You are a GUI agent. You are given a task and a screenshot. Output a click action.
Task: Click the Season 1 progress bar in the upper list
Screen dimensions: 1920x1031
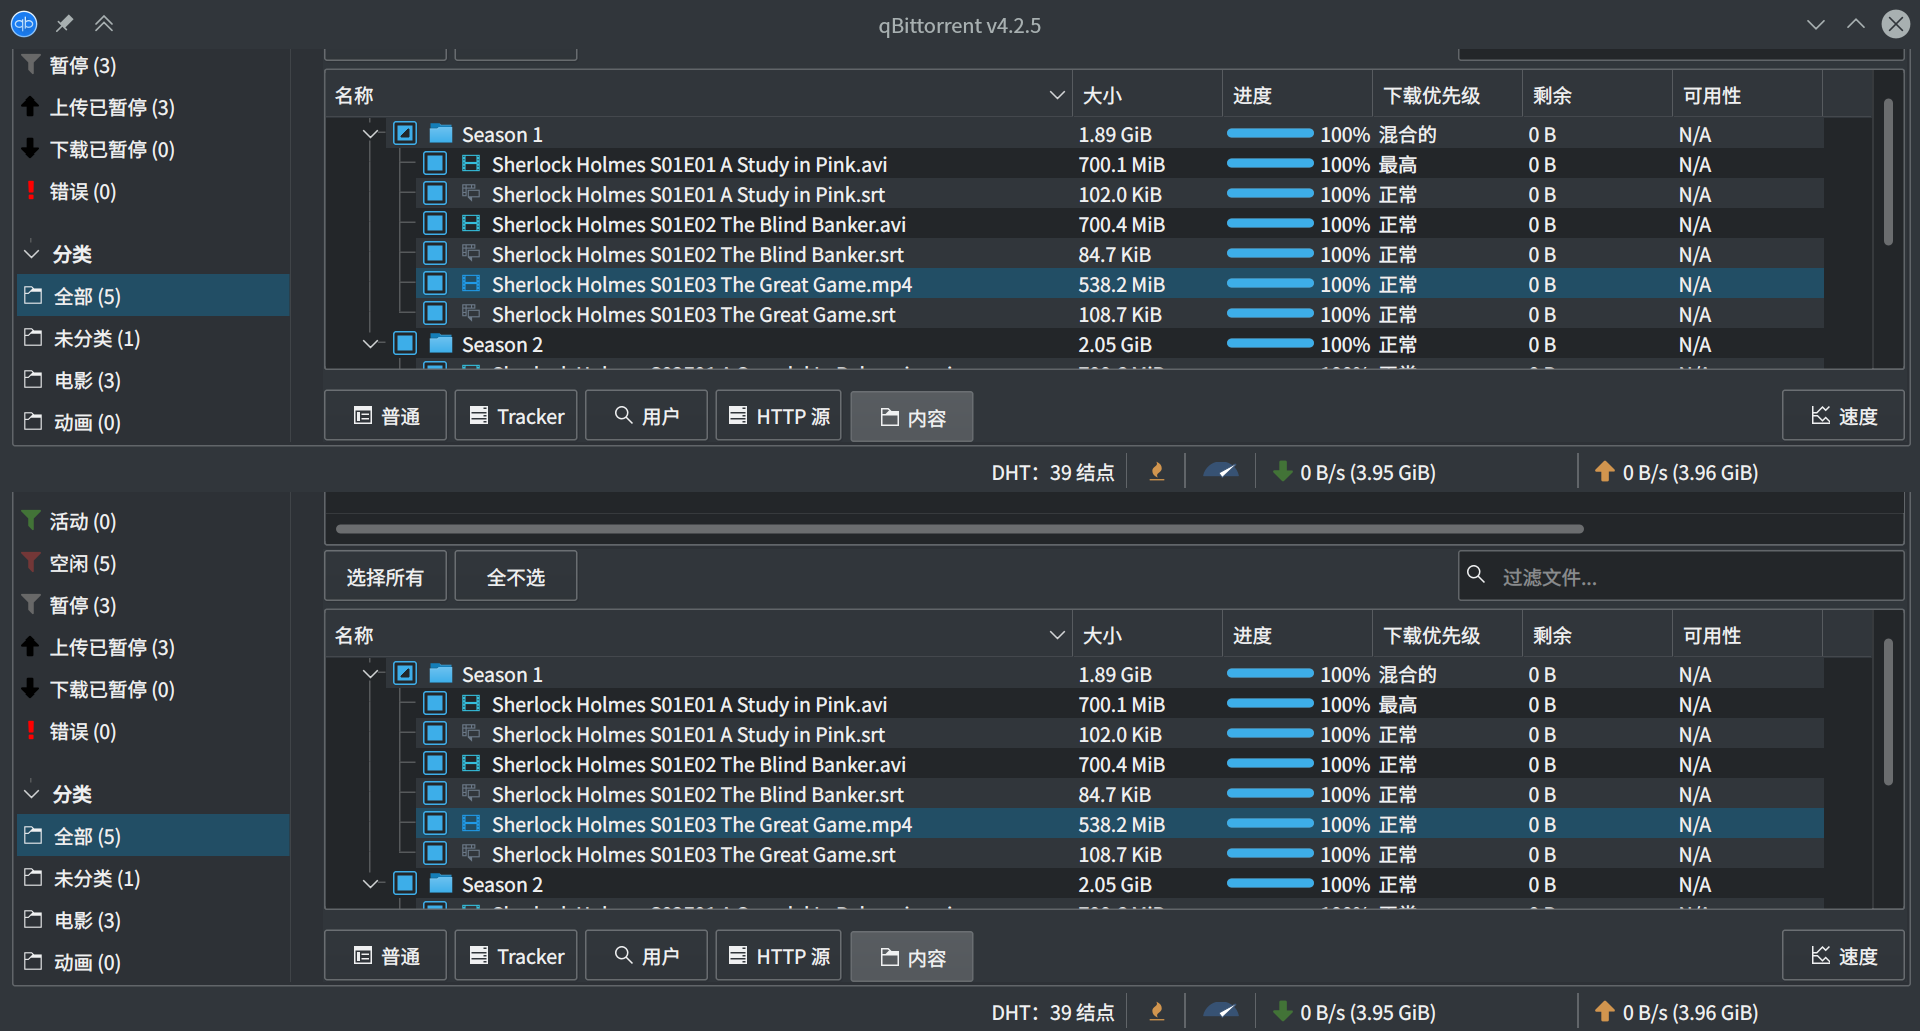click(x=1270, y=133)
